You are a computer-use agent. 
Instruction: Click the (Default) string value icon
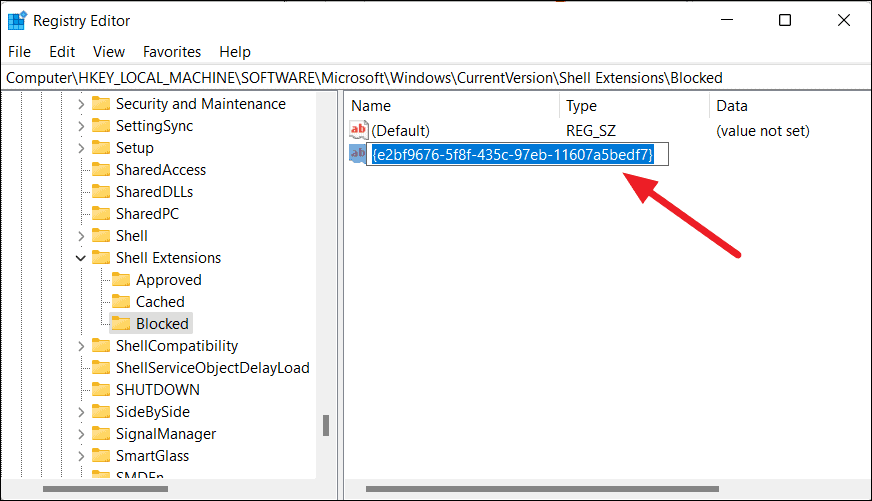coord(359,130)
